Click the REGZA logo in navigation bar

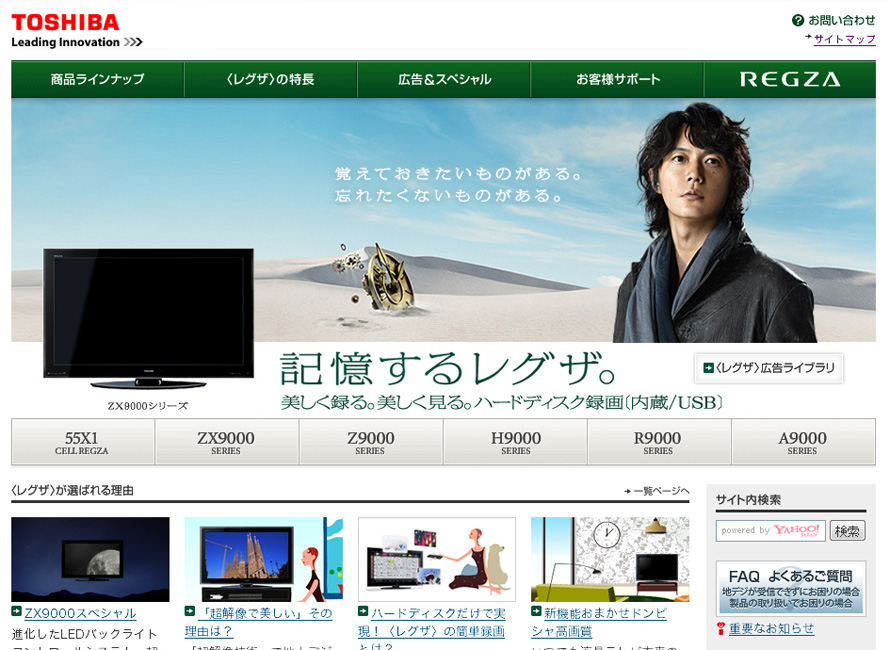(x=790, y=79)
